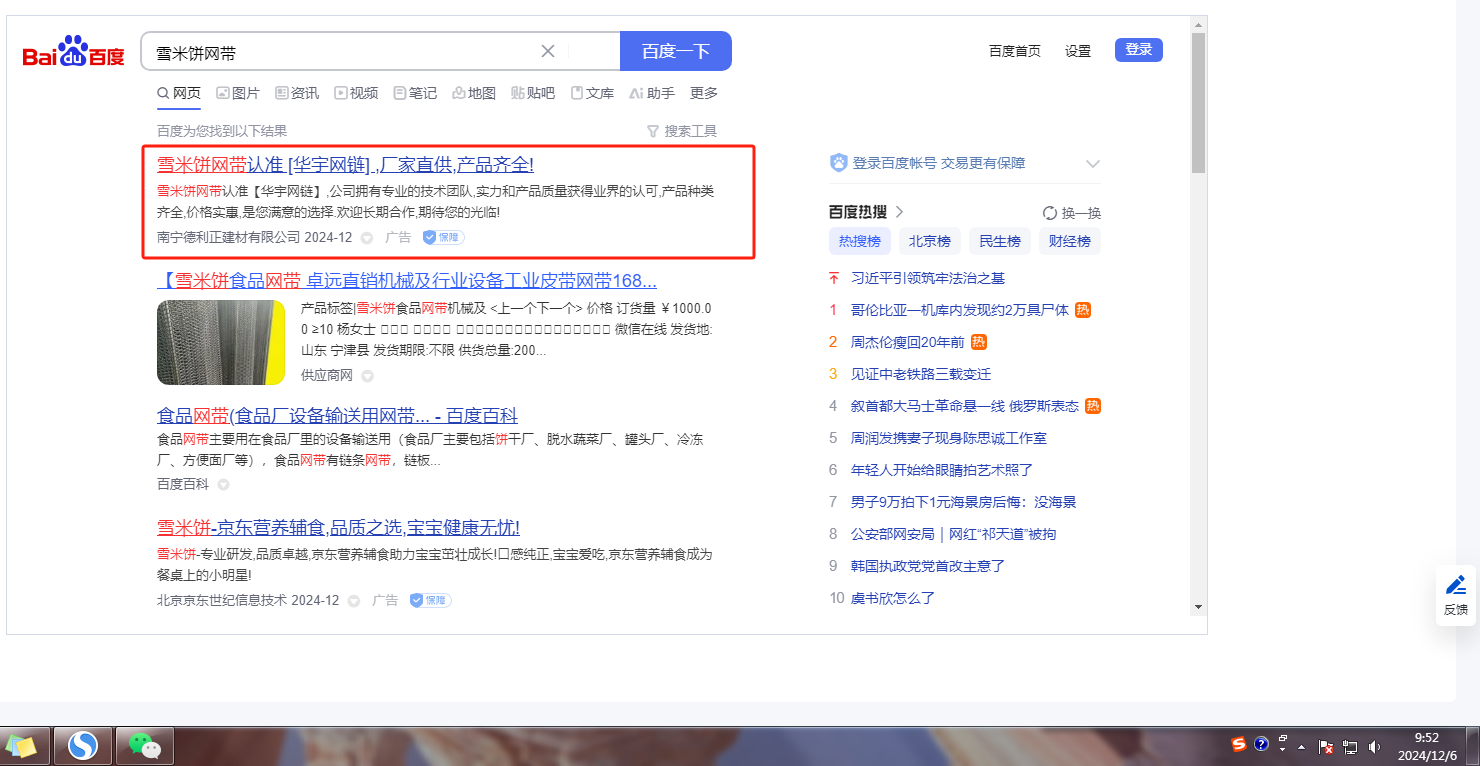This screenshot has width=1480, height=766.
Task: Click the blue 登录 button
Action: 1138,50
